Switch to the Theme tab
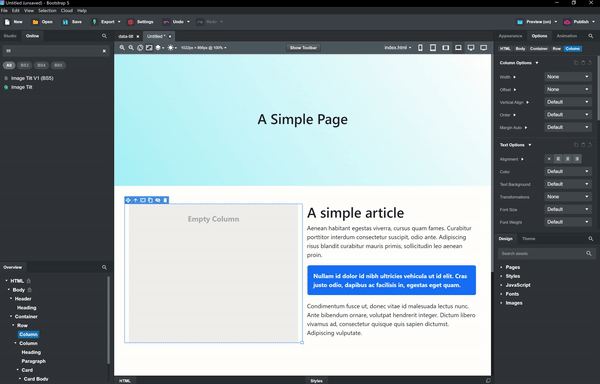Screen dimensions: 600x384 [x=528, y=239]
